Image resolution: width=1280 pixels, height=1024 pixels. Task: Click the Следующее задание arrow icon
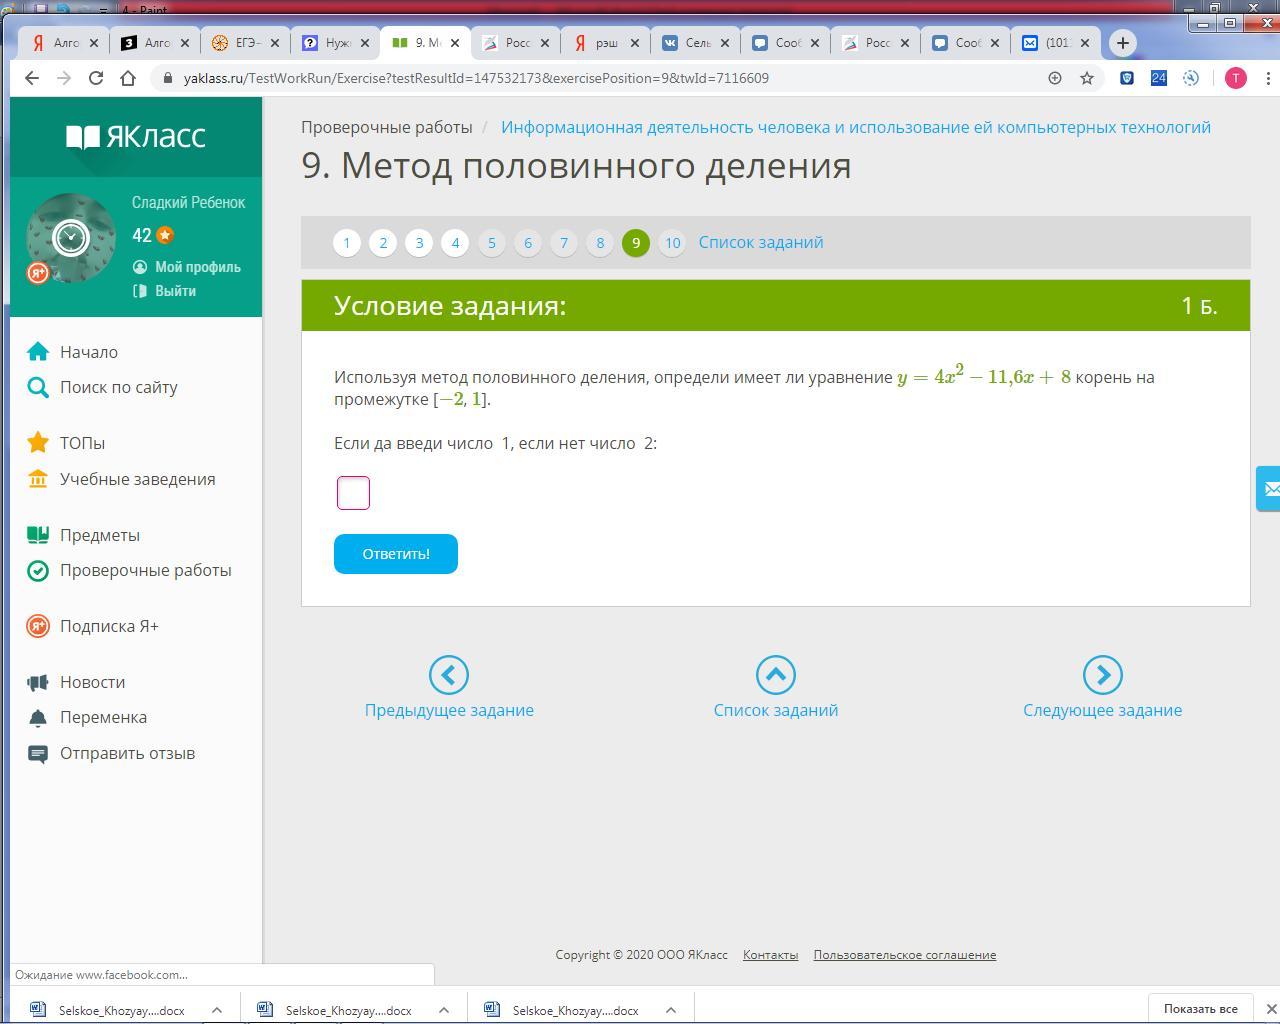(1102, 675)
